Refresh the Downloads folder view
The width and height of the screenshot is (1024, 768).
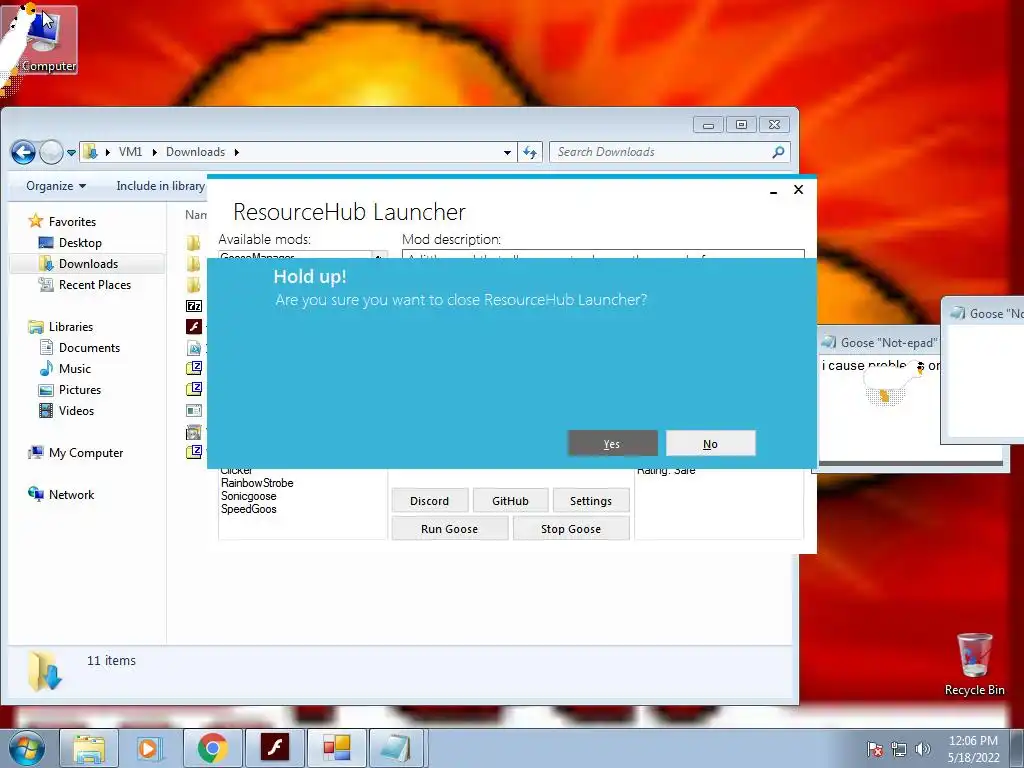pyautogui.click(x=530, y=152)
